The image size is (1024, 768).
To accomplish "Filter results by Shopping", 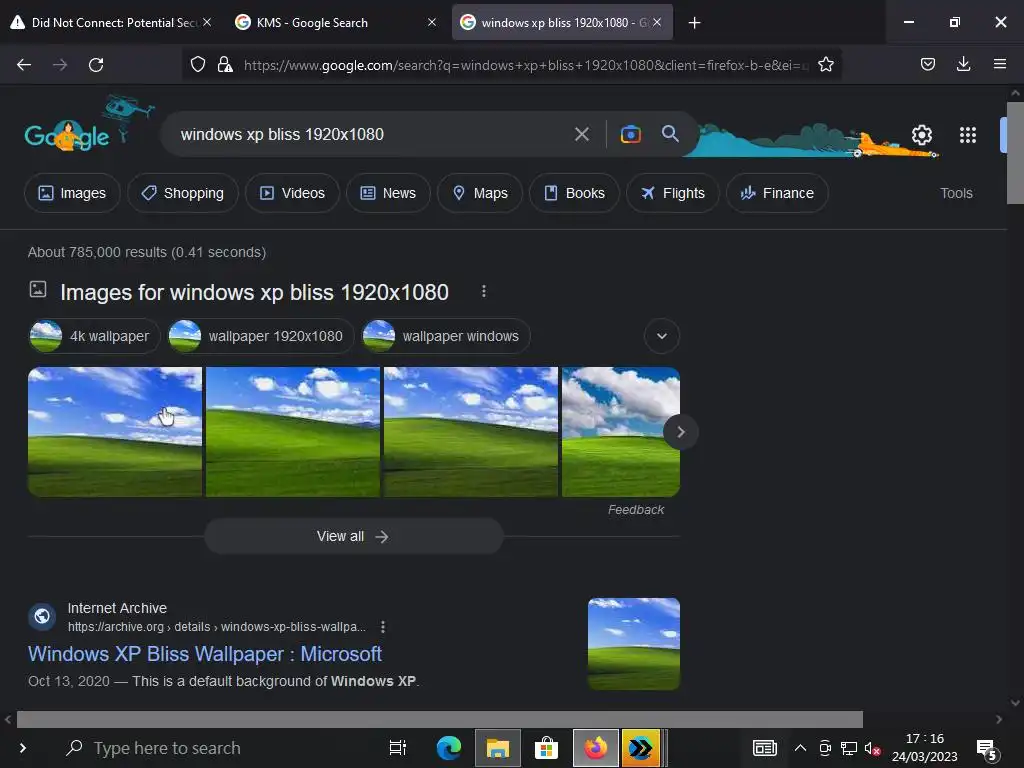I will (183, 193).
